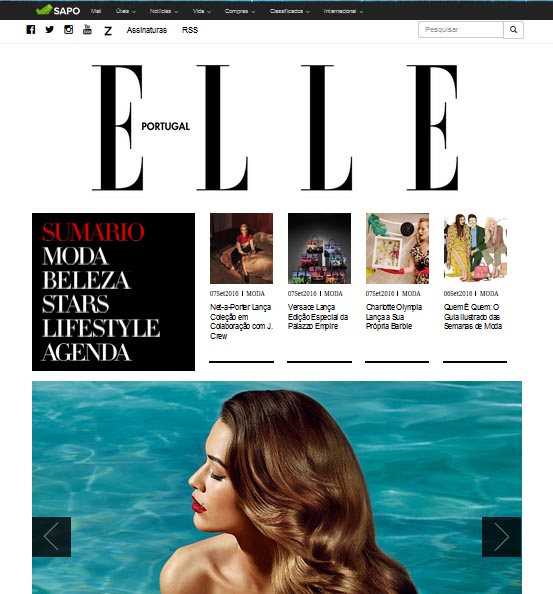Select LIFESTYLE in the Sumário menu
Viewport: 553px width, 594px height.
[x=101, y=328]
